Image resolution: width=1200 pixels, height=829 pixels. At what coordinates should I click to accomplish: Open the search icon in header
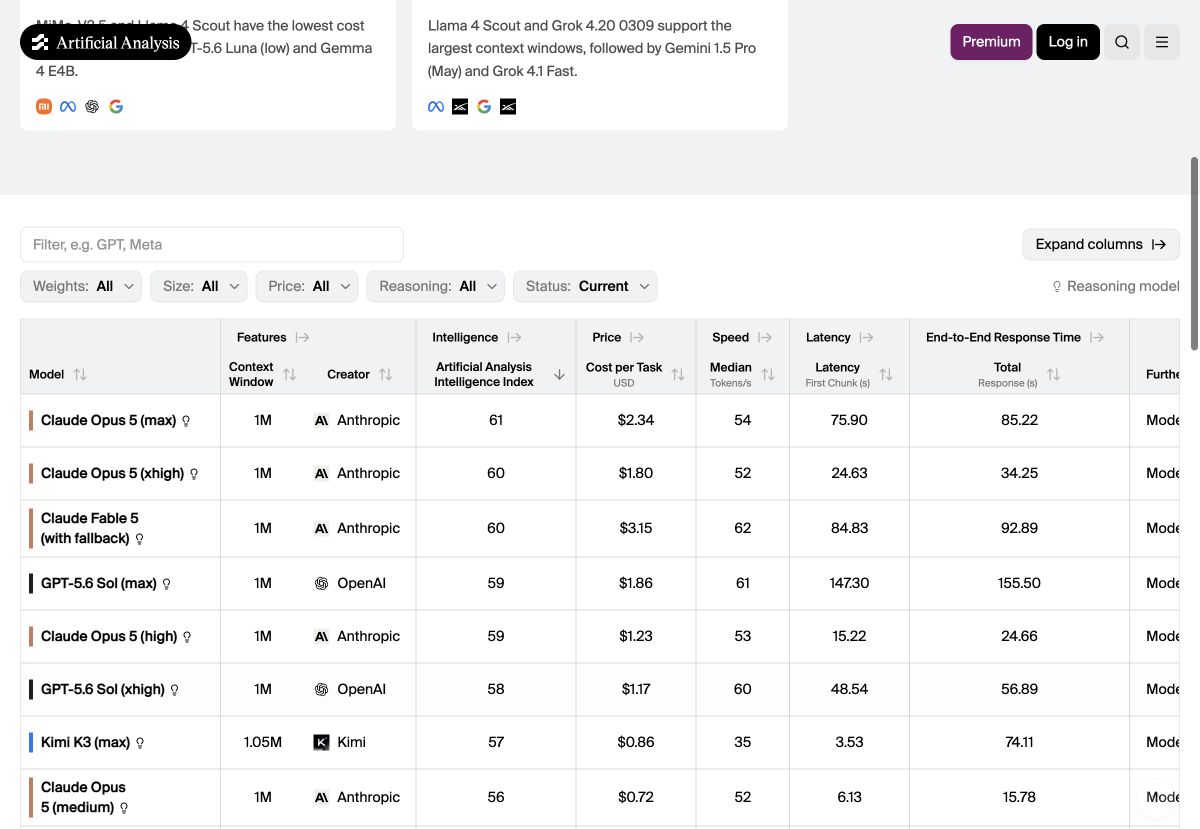tap(1122, 42)
